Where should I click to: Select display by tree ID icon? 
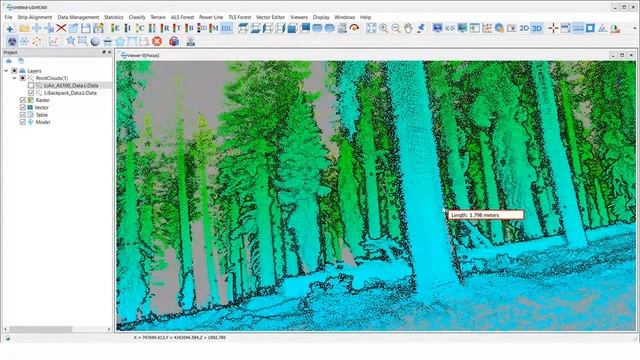[202, 28]
